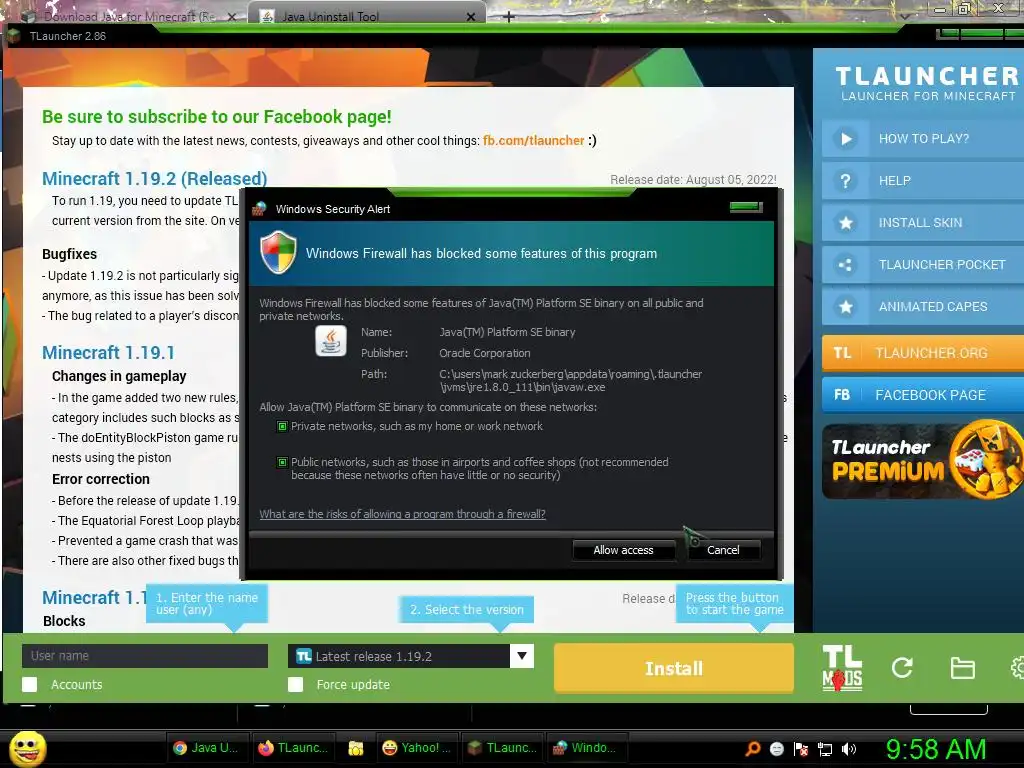Open the fb.com/tlauncher link
Screen dimensions: 1024x768
pyautogui.click(x=534, y=140)
